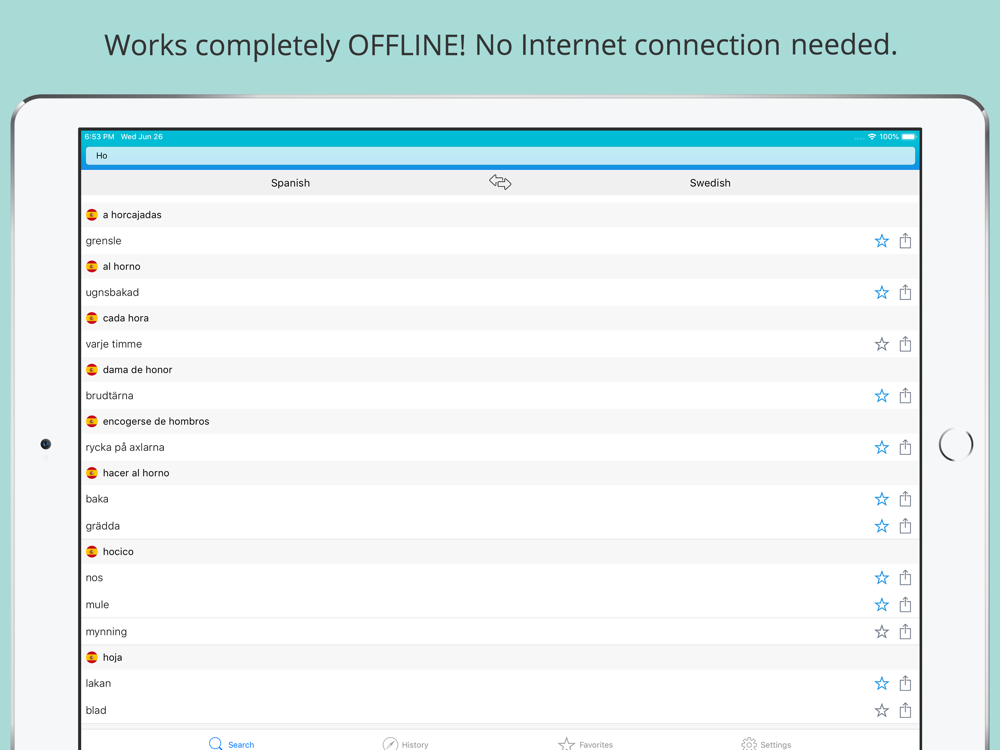Open the Settings tab
Image resolution: width=1000 pixels, height=750 pixels.
(766, 744)
